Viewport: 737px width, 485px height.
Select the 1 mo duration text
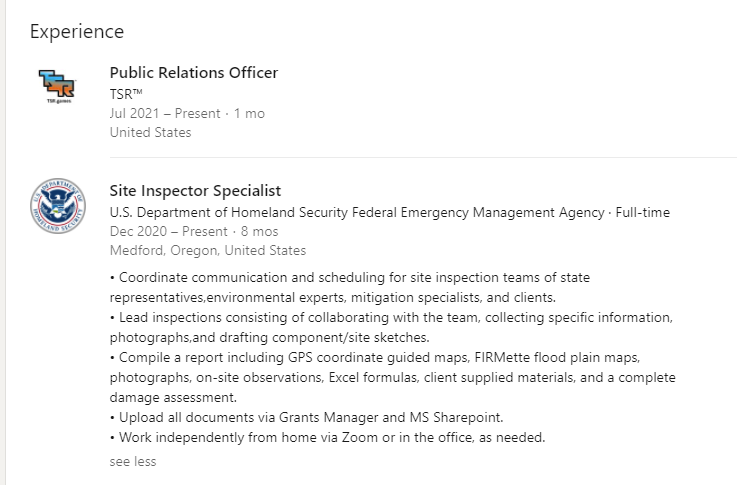coord(249,113)
